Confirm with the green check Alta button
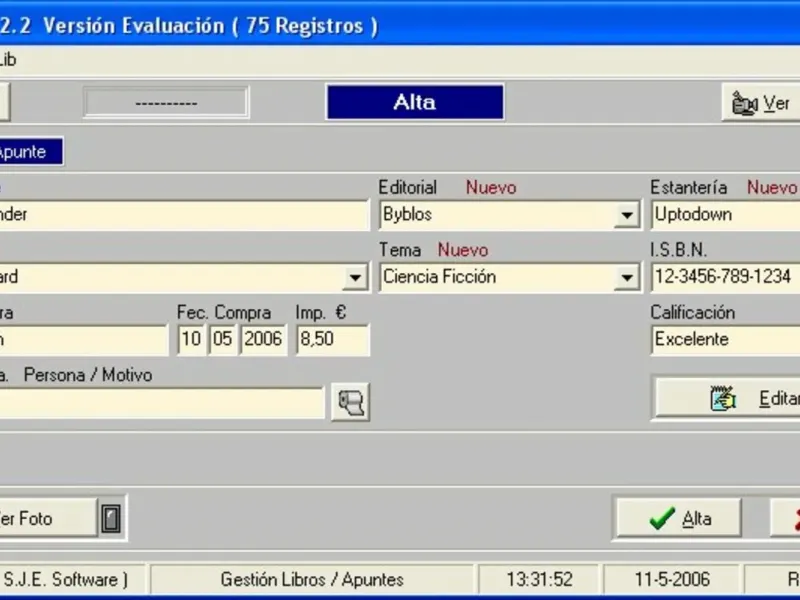 [678, 518]
